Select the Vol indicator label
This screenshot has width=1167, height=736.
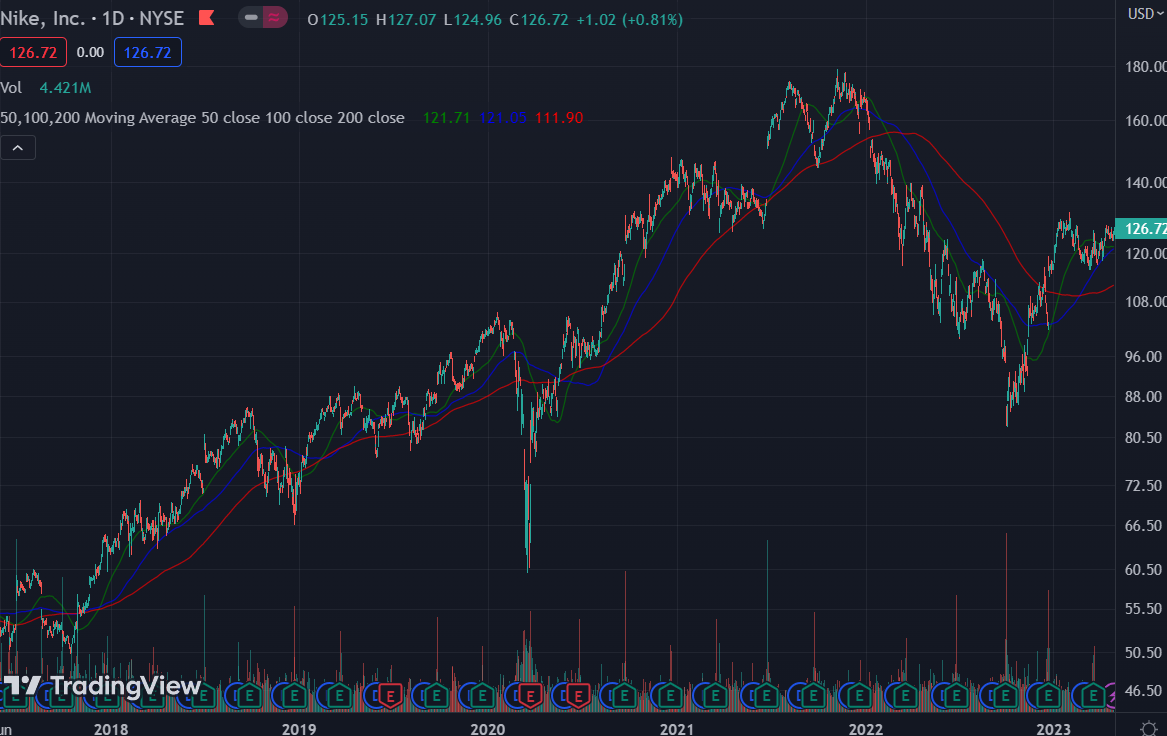tap(11, 88)
